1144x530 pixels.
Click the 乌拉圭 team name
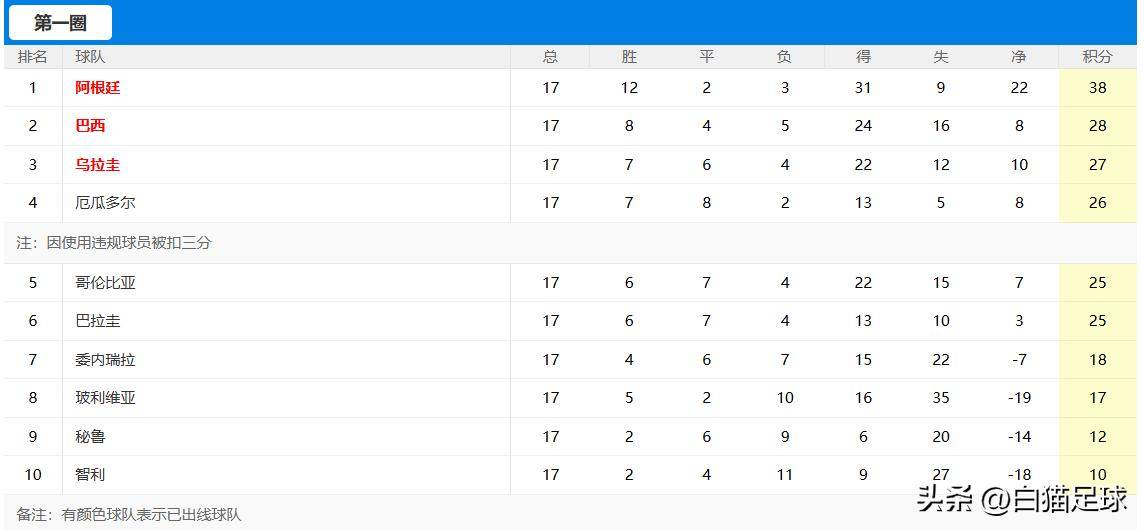tap(98, 165)
